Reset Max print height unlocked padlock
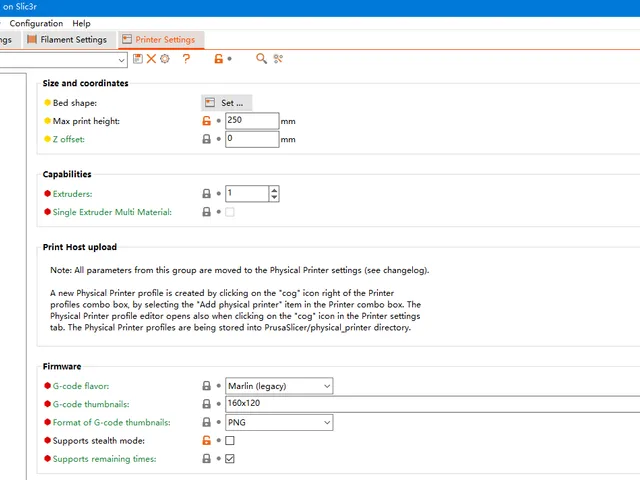This screenshot has height=480, width=640. [207, 121]
